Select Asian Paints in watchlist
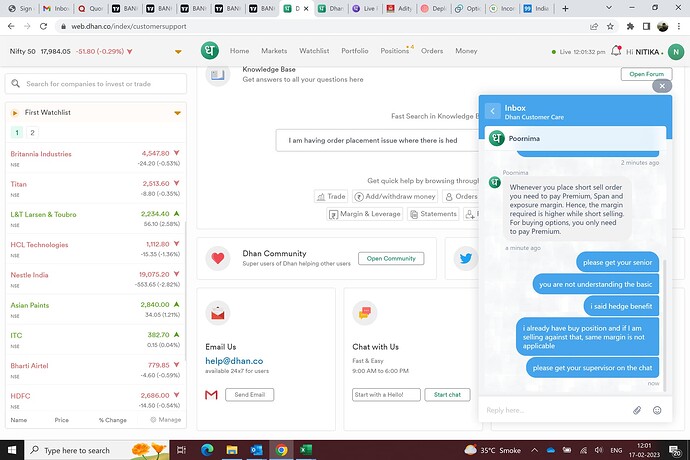690x460 pixels. click(95, 310)
